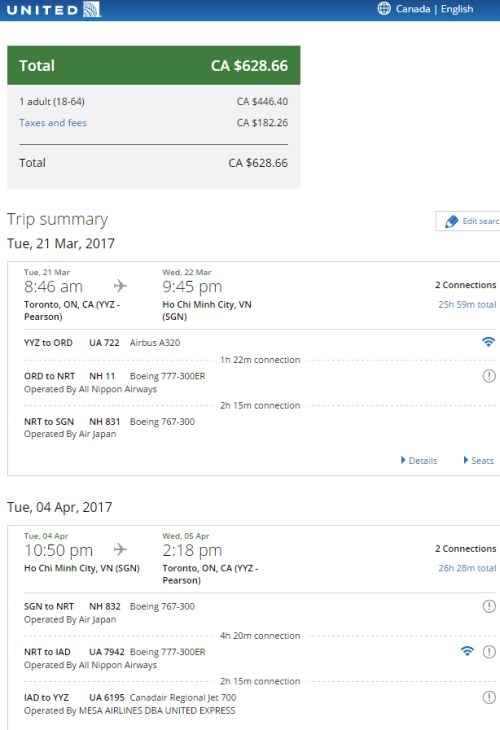
Task: Click the Wi-Fi icon on flight UA 722
Action: (488, 342)
